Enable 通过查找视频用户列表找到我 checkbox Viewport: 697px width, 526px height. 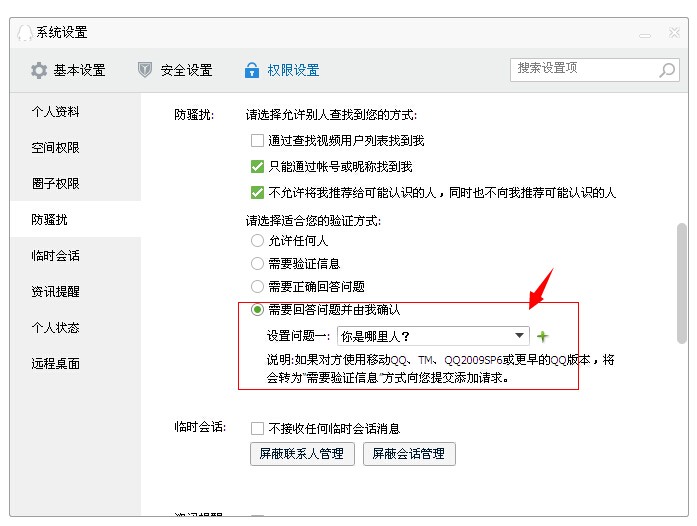click(257, 141)
